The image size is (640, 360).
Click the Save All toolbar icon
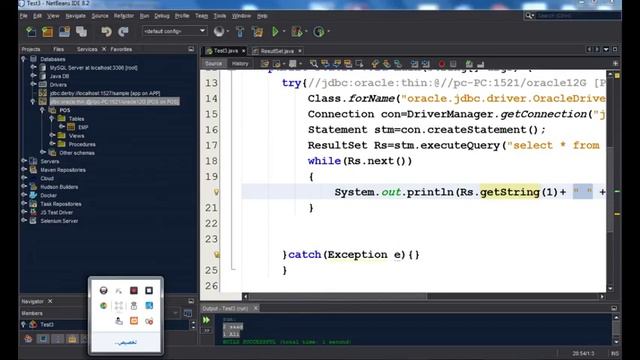(x=81, y=31)
